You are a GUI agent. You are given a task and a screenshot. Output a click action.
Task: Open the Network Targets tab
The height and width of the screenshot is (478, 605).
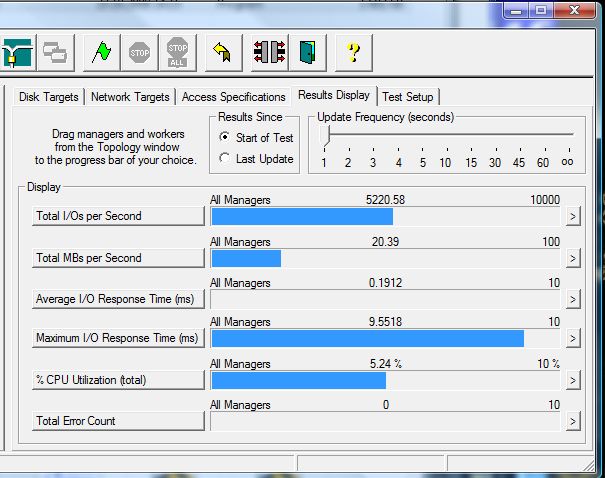click(130, 97)
